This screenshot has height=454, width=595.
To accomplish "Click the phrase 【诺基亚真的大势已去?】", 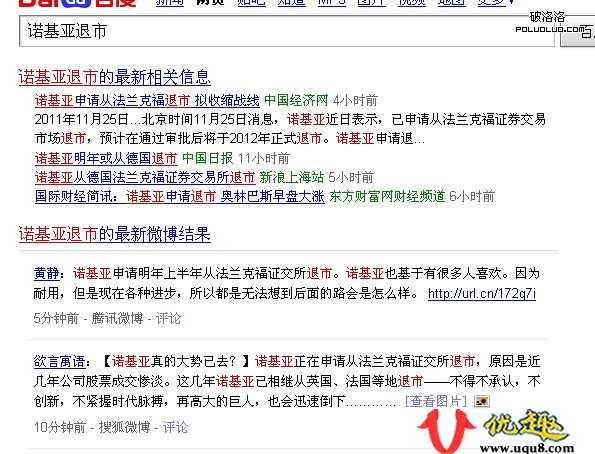I will tap(176, 361).
